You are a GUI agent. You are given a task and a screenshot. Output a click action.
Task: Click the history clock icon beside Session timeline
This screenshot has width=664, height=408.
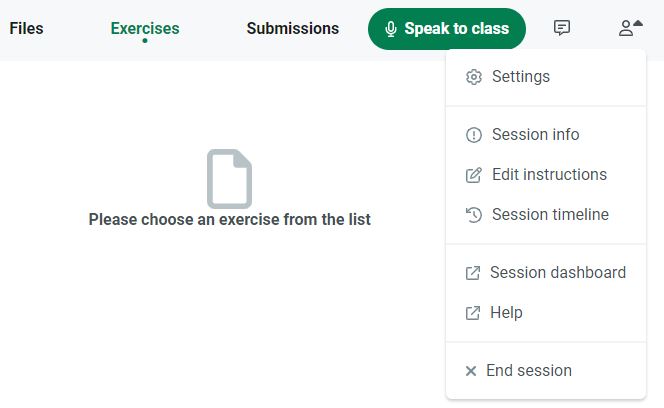coord(474,215)
